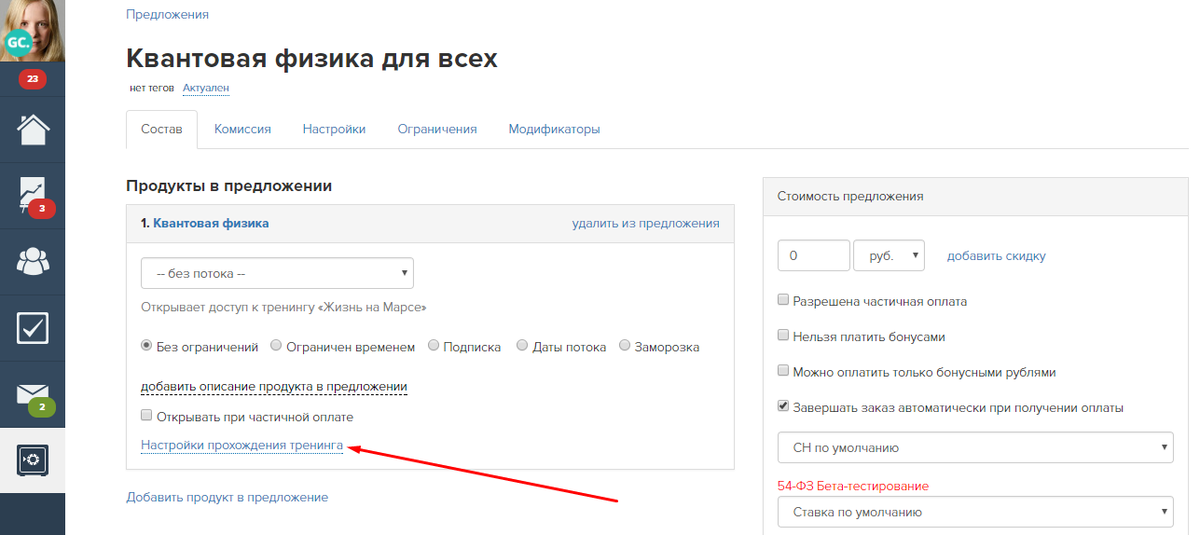Click the Стоимость предложения panel header

(976, 196)
